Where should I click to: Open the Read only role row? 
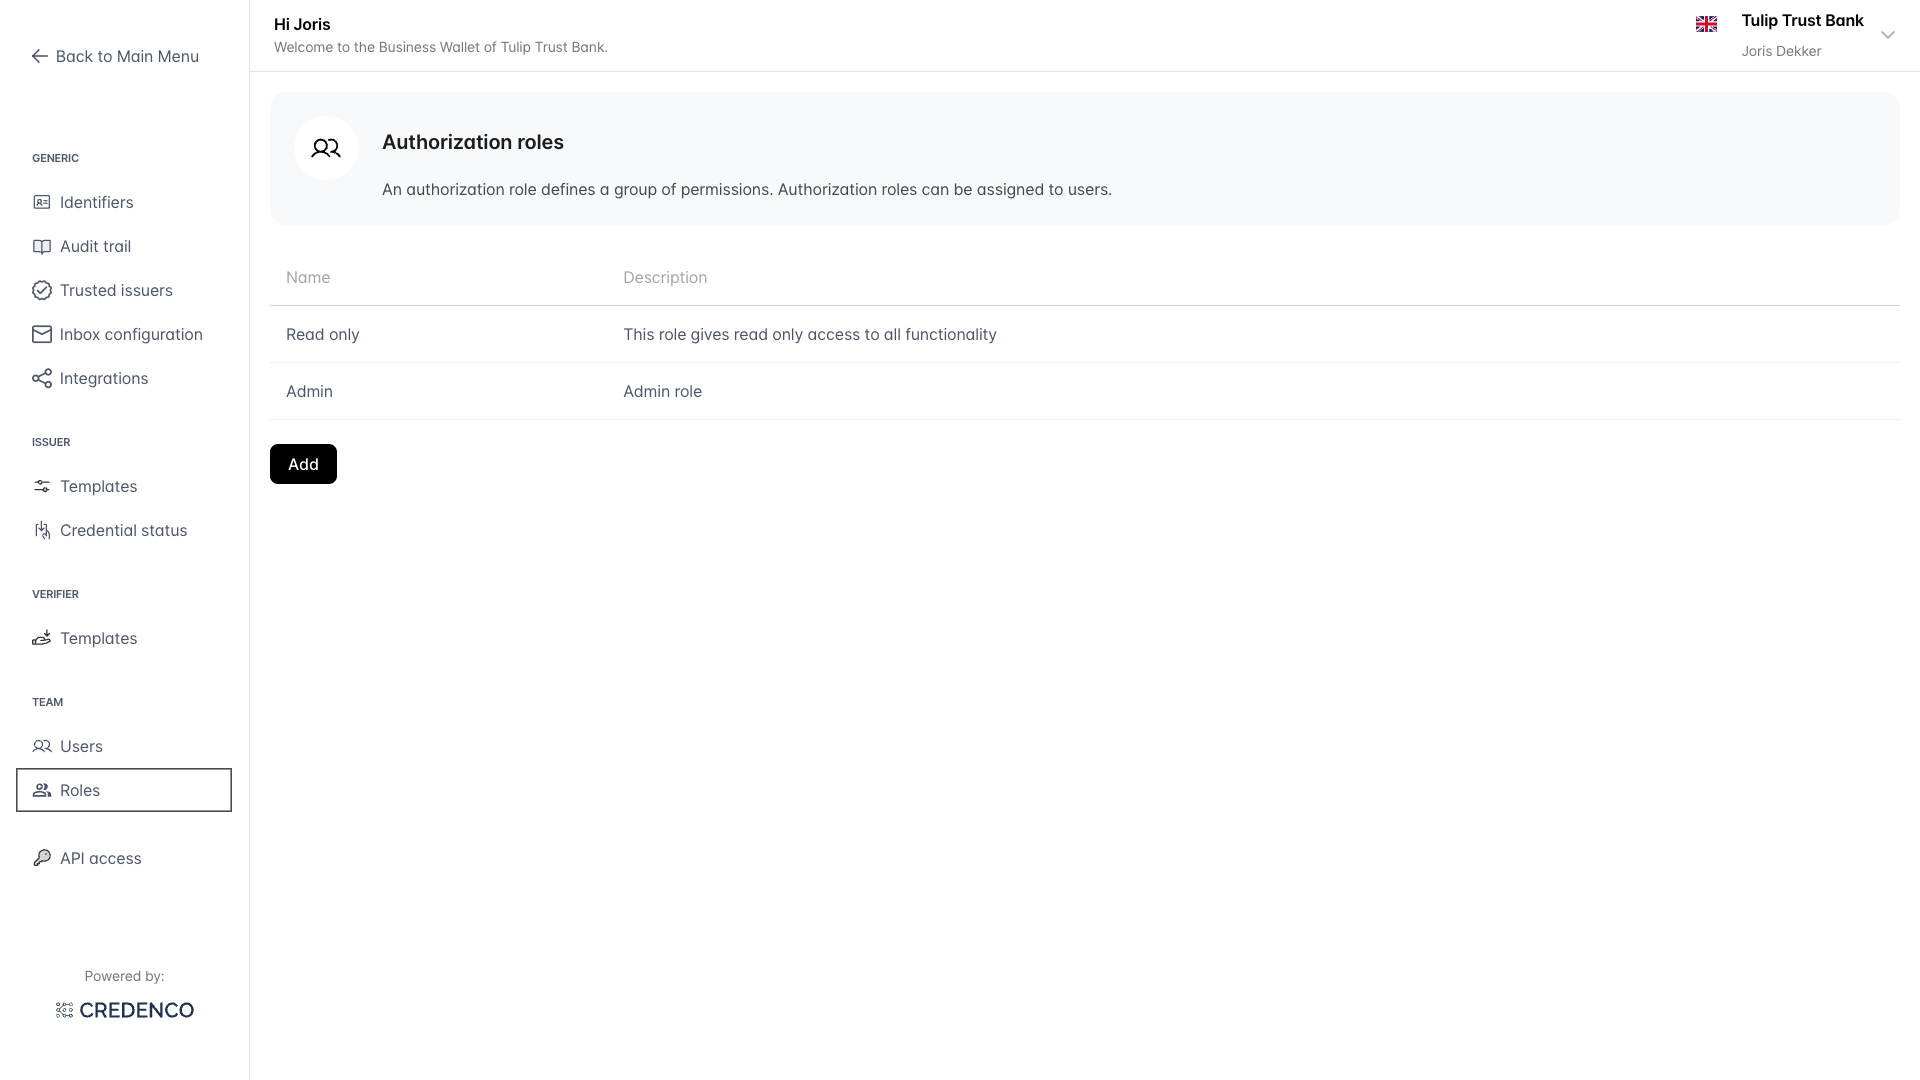(x=1084, y=334)
